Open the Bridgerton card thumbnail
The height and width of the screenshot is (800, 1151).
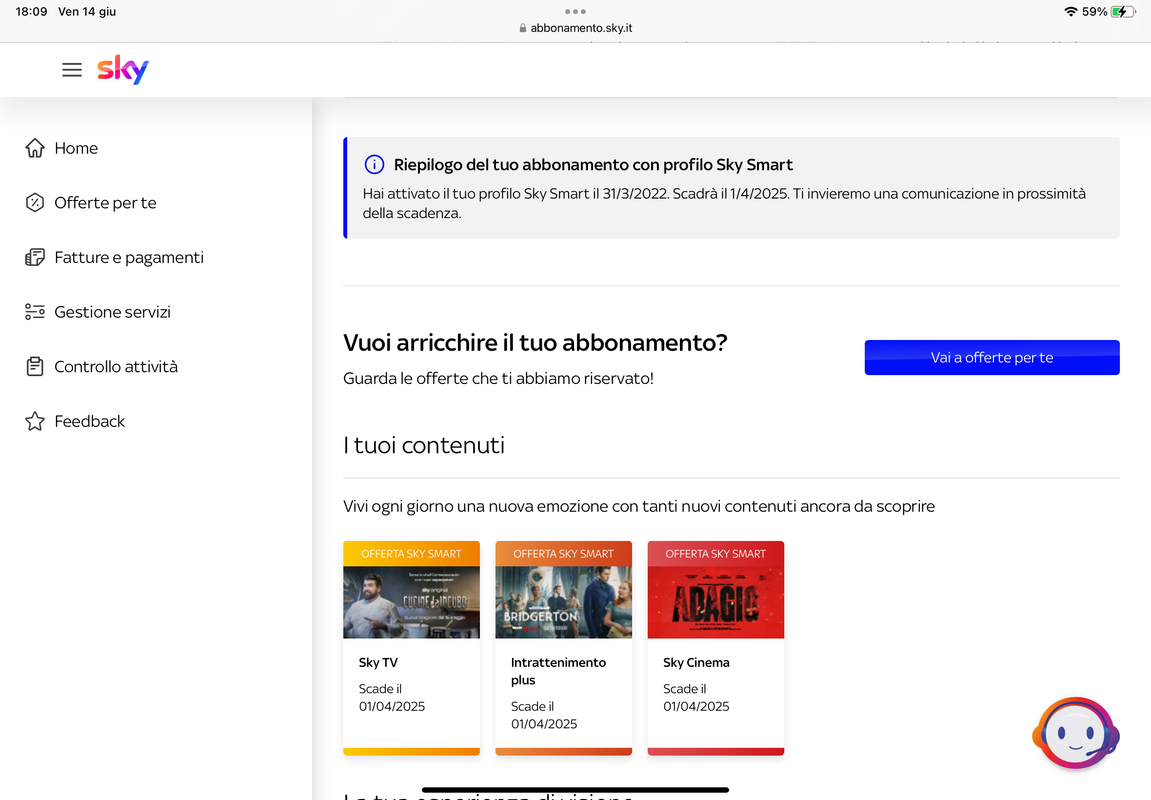point(563,602)
